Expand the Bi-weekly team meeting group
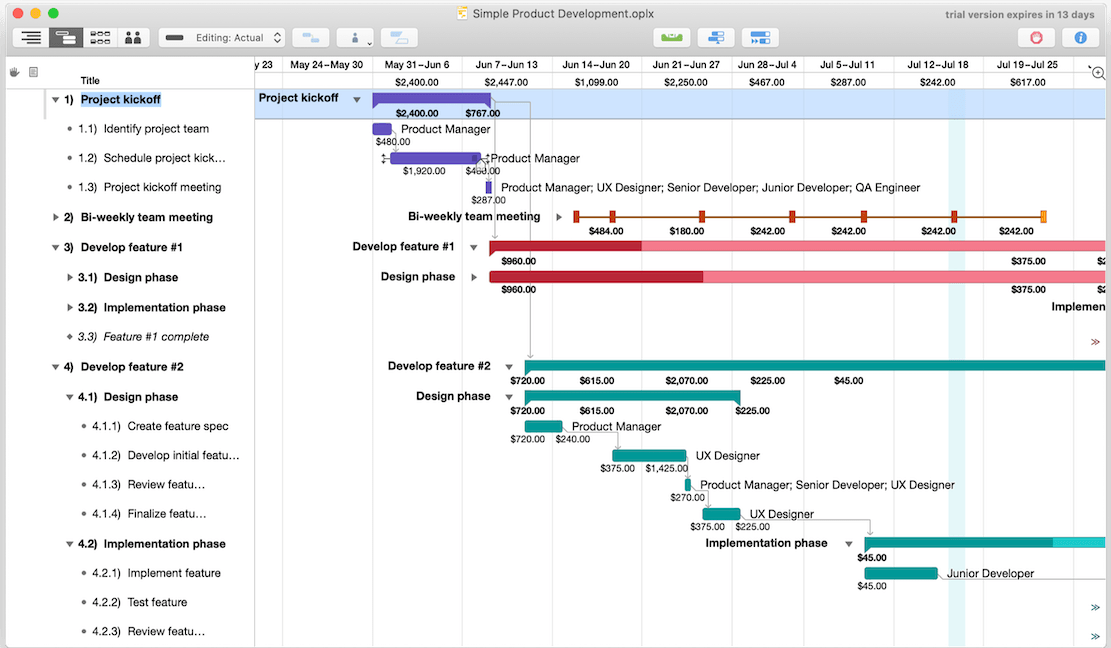The width and height of the screenshot is (1111, 648). (x=55, y=217)
